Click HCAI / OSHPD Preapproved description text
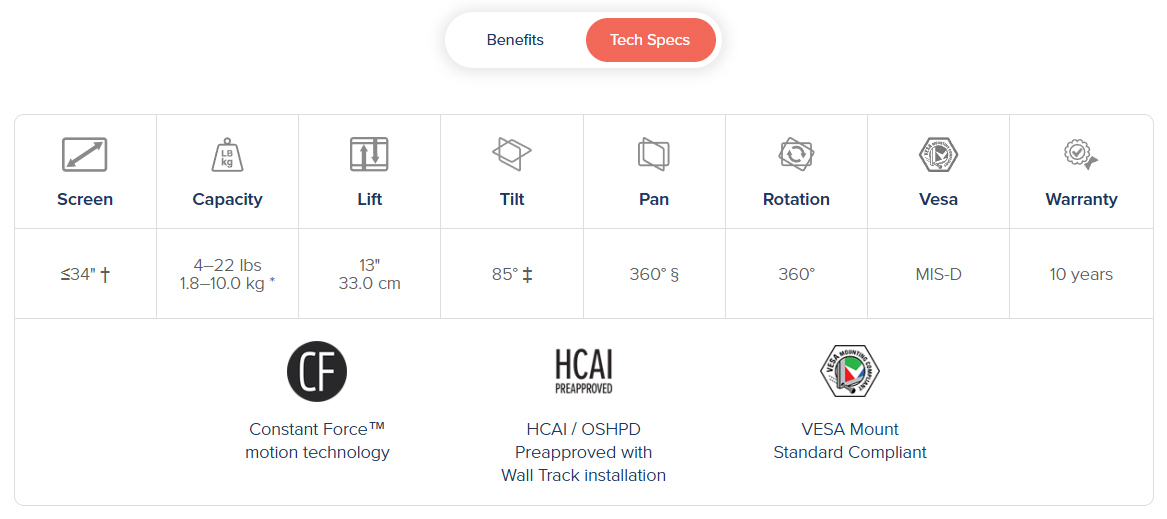The image size is (1167, 519). (x=583, y=452)
